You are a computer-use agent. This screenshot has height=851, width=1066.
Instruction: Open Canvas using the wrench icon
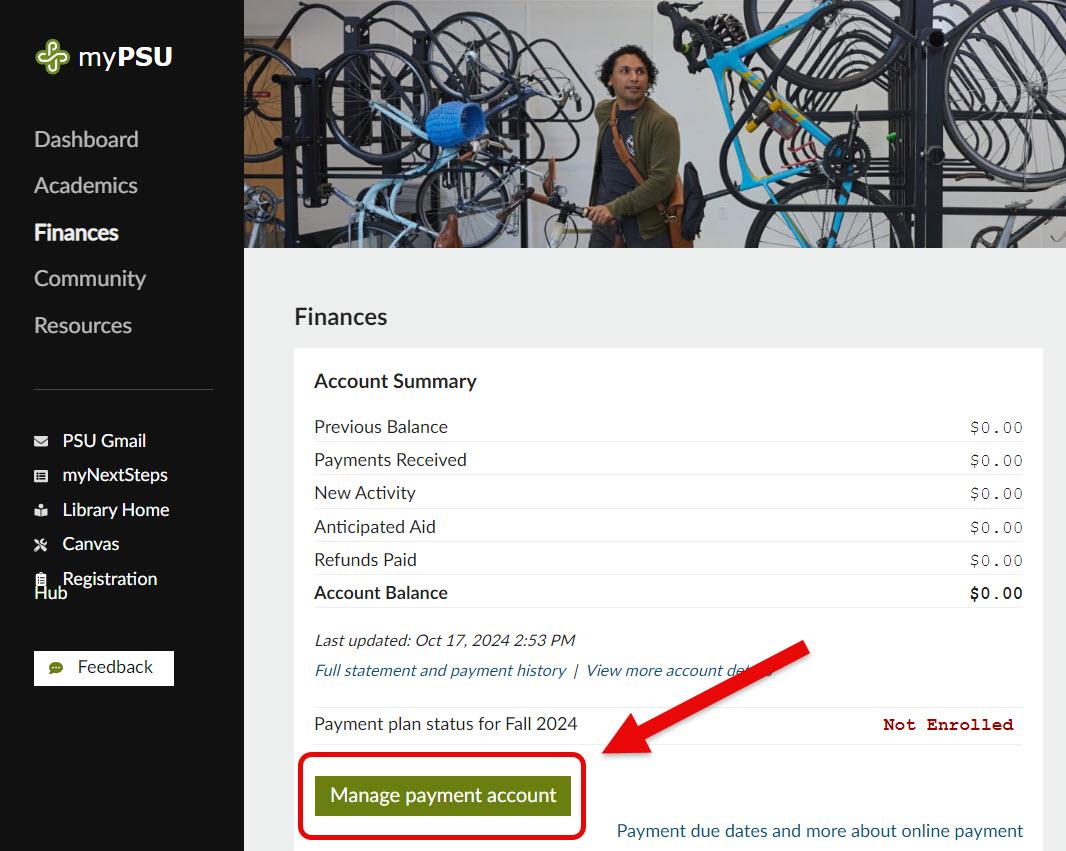(40, 543)
